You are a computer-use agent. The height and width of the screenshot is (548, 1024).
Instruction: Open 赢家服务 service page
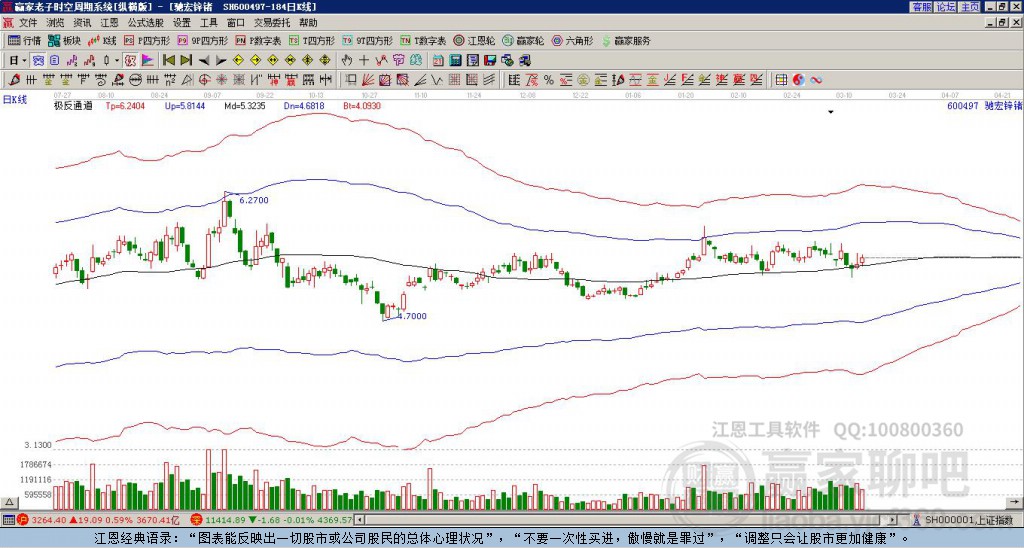[x=626, y=40]
